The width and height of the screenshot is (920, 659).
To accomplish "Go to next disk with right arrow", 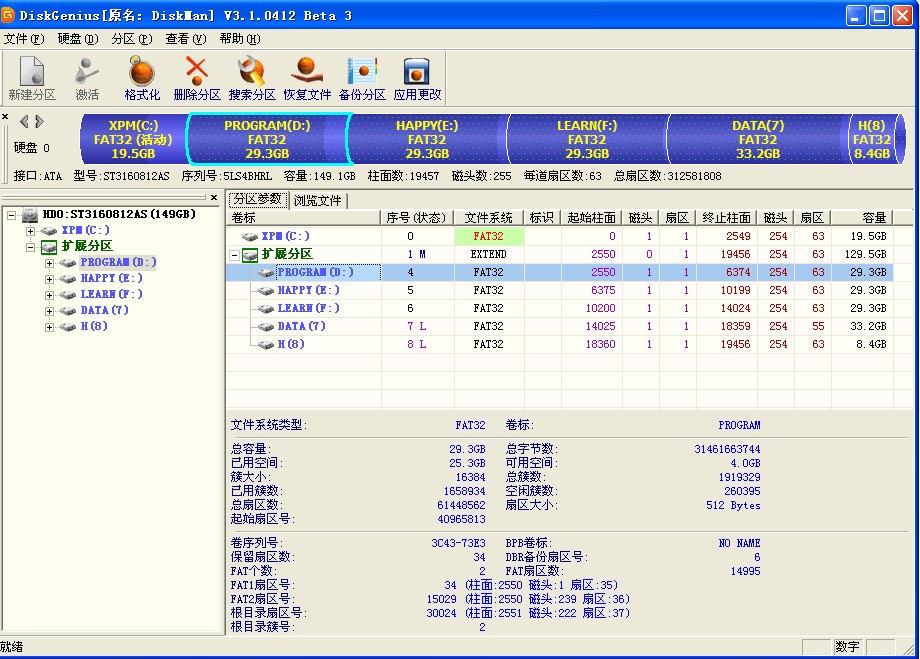I will pos(39,121).
